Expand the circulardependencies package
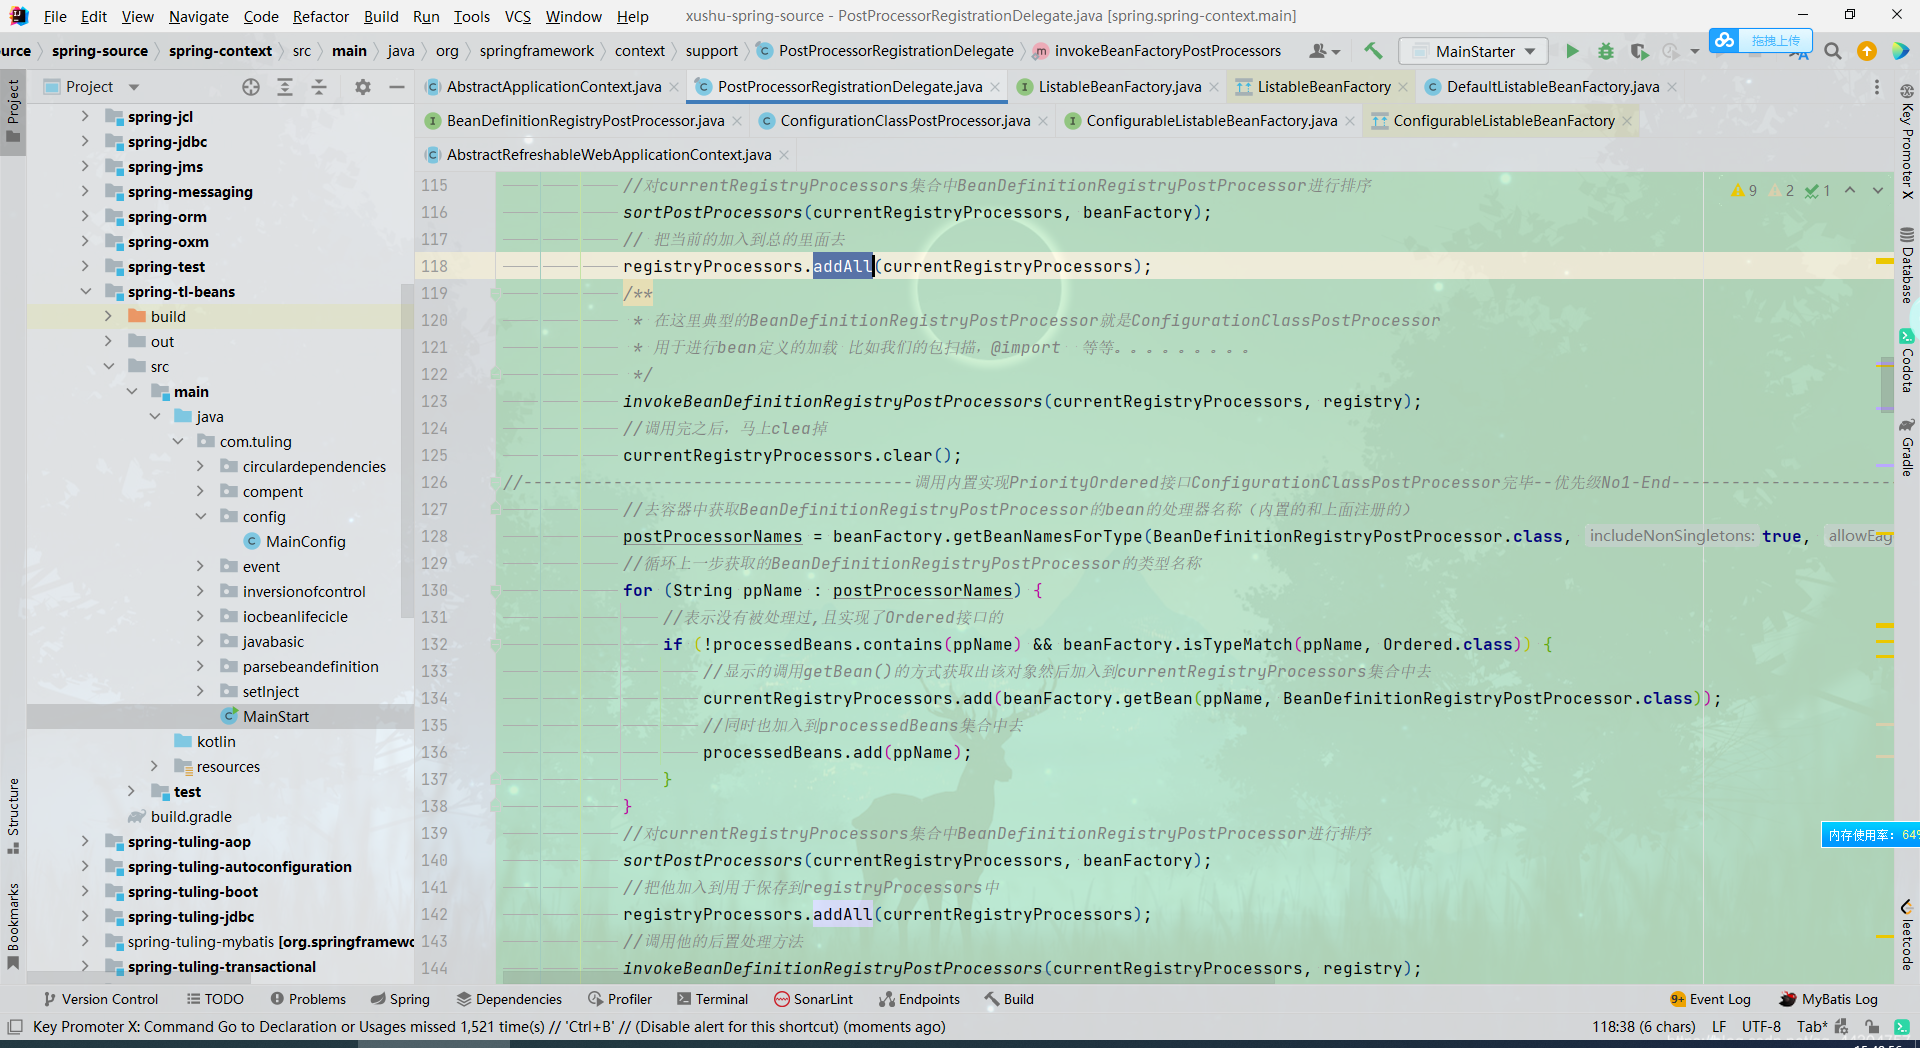1920x1048 pixels. 200,467
